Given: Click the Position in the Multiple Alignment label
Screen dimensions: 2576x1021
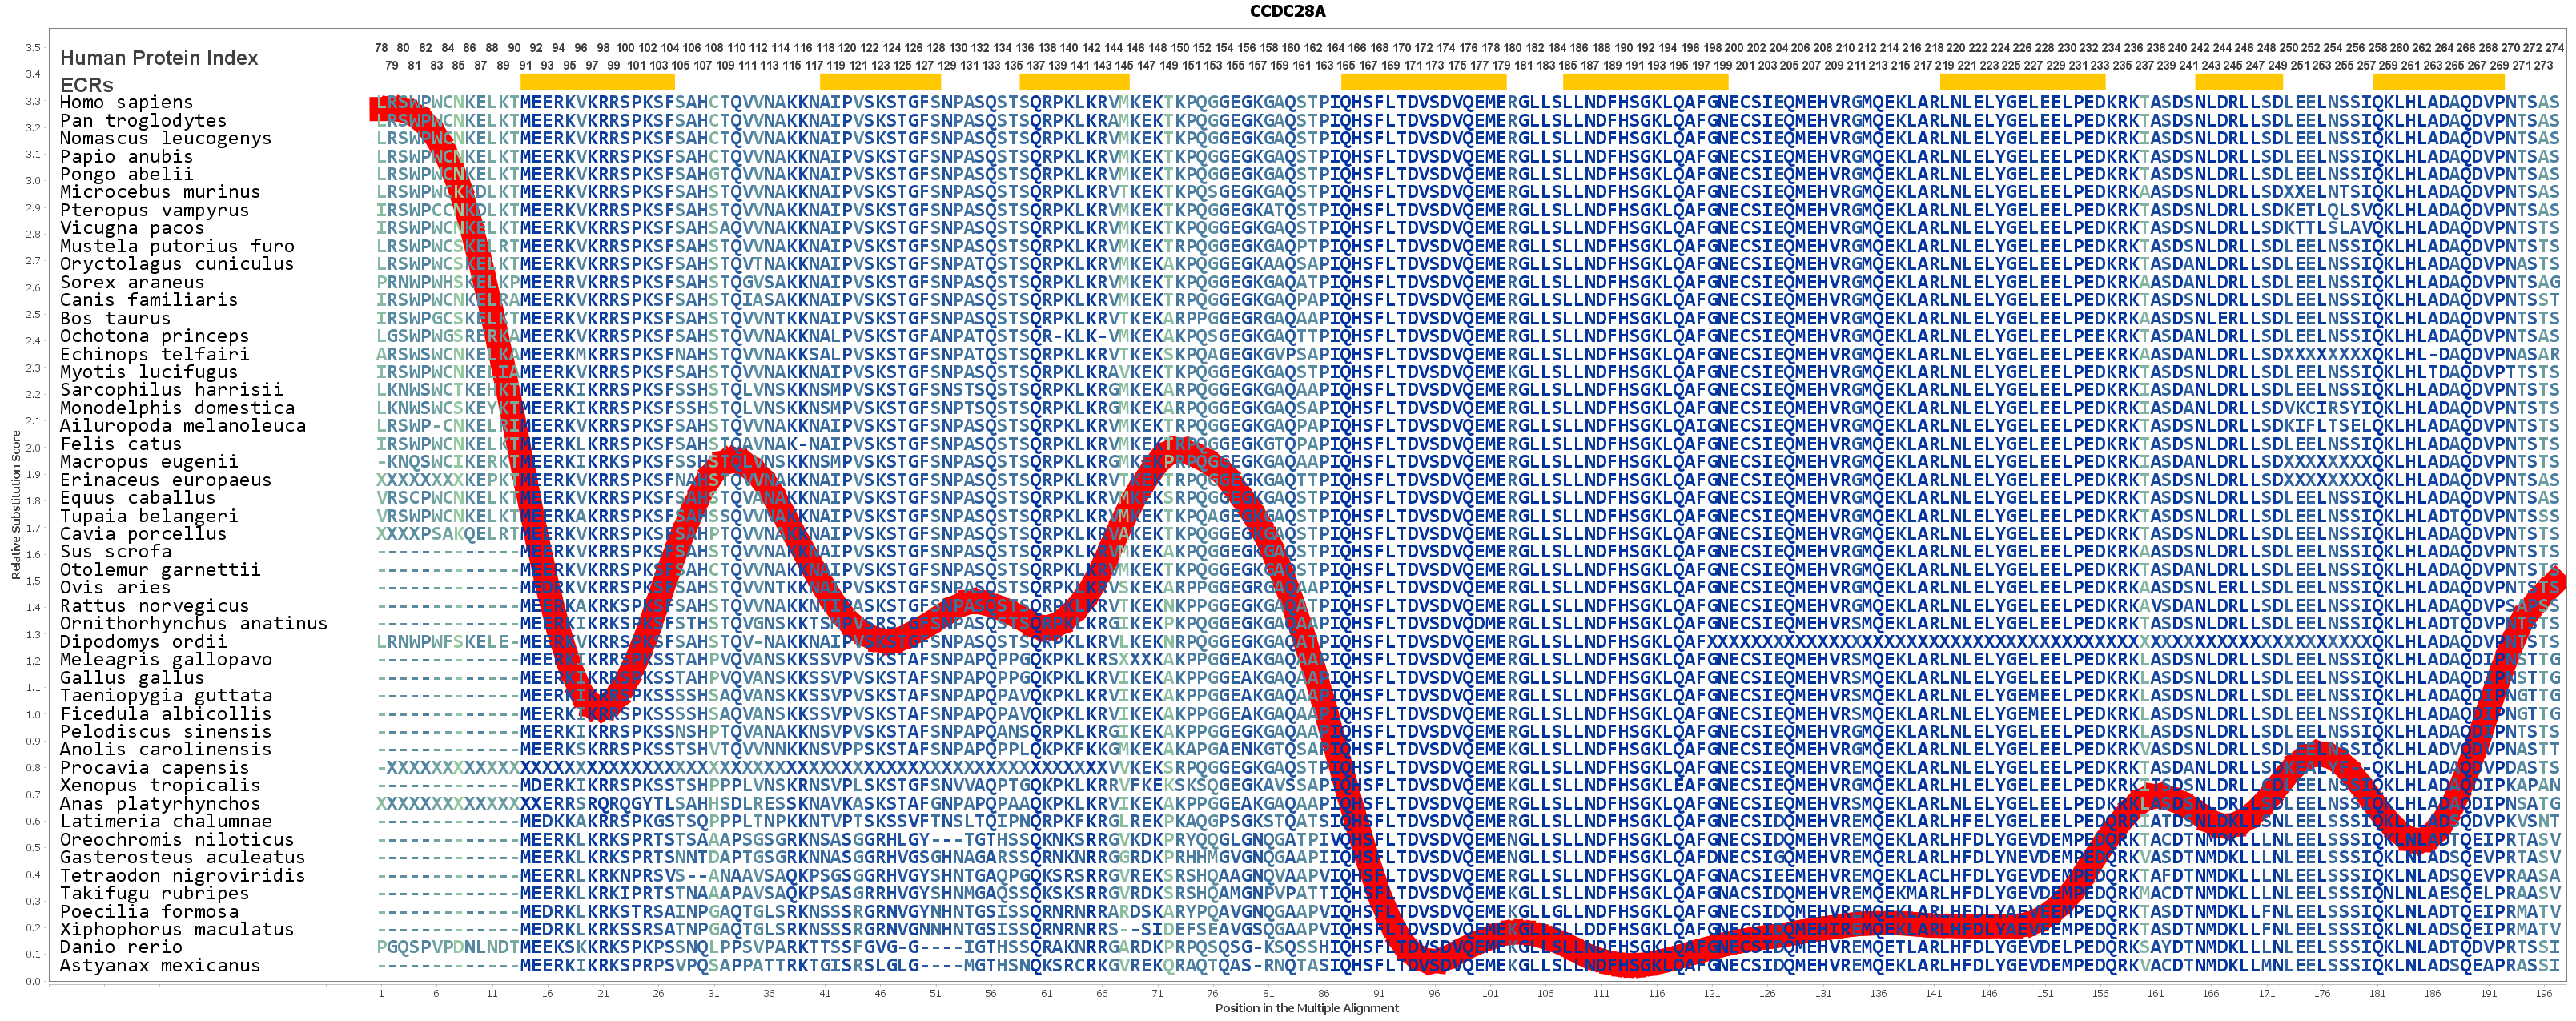Looking at the screenshot, I should 1306,1008.
